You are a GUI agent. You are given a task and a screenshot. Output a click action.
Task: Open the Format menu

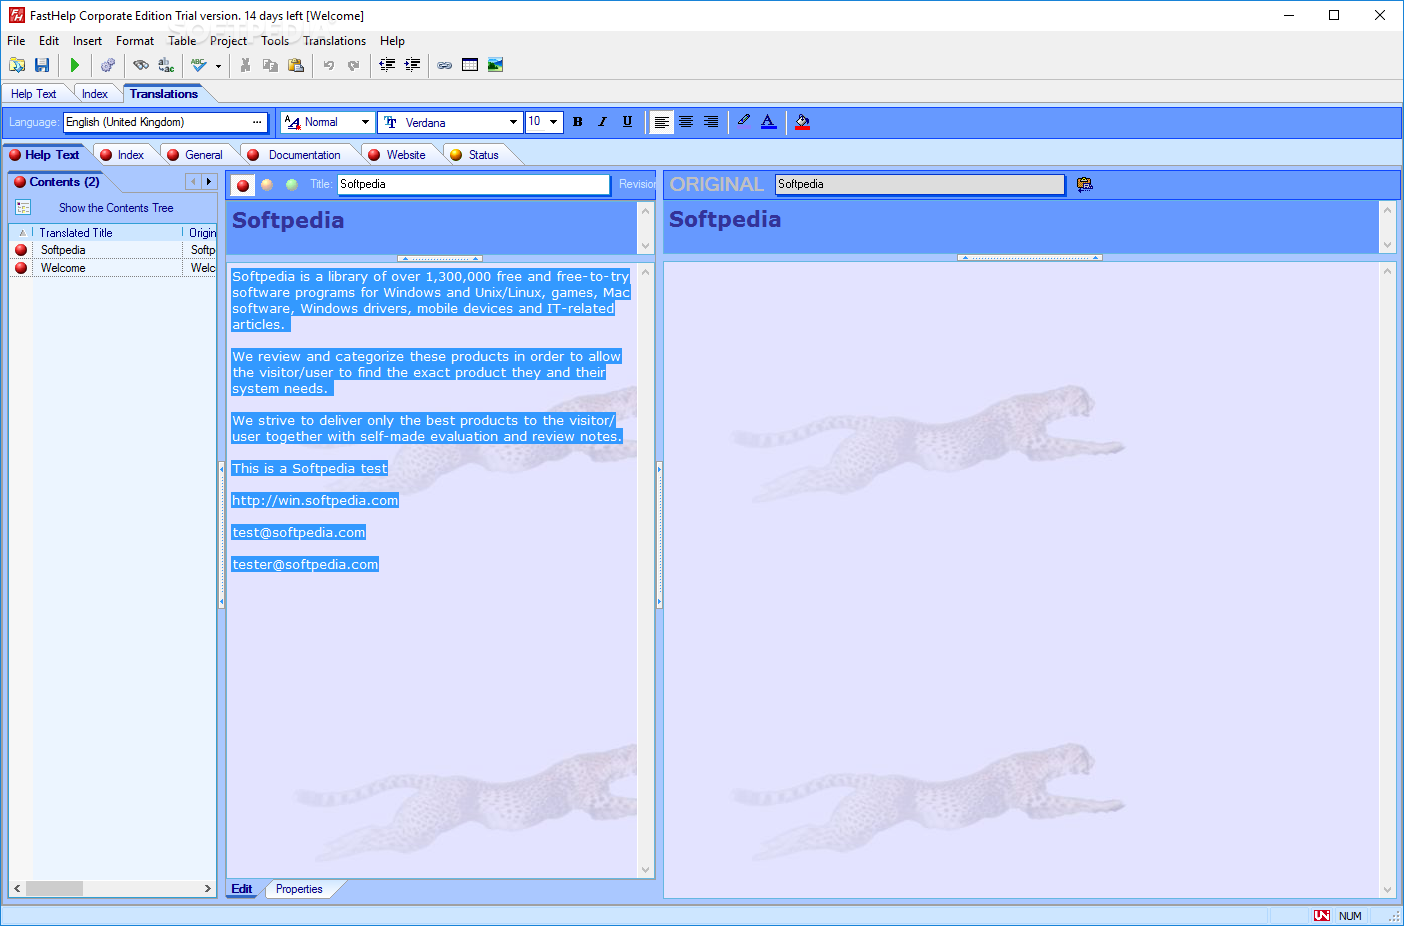click(135, 41)
